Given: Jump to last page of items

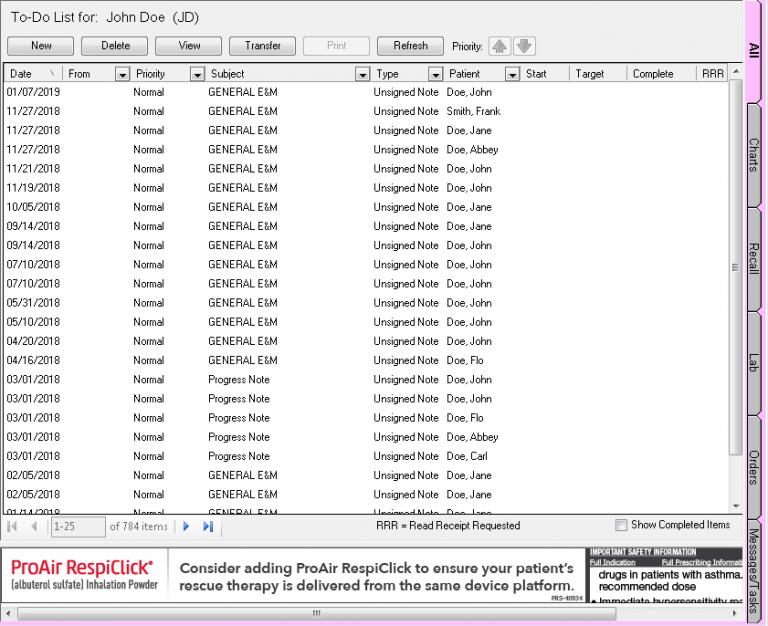Looking at the screenshot, I should pos(208,526).
